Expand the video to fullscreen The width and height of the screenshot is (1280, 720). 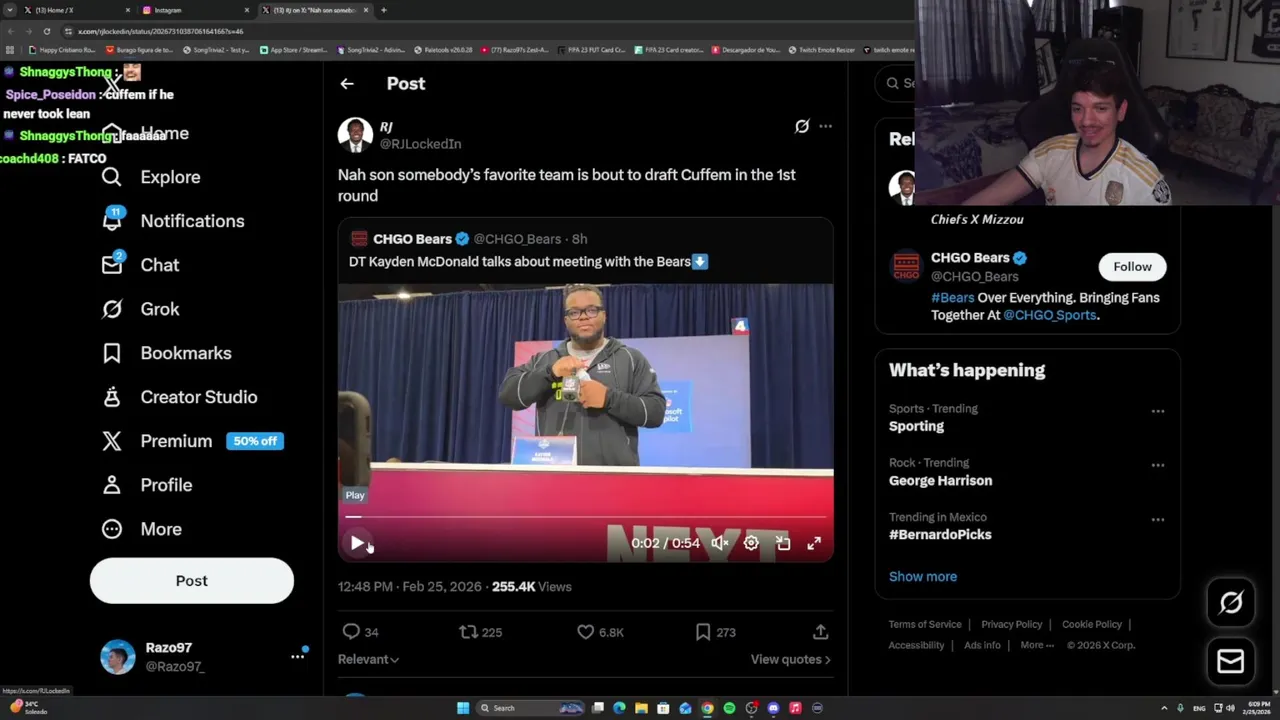click(x=814, y=543)
